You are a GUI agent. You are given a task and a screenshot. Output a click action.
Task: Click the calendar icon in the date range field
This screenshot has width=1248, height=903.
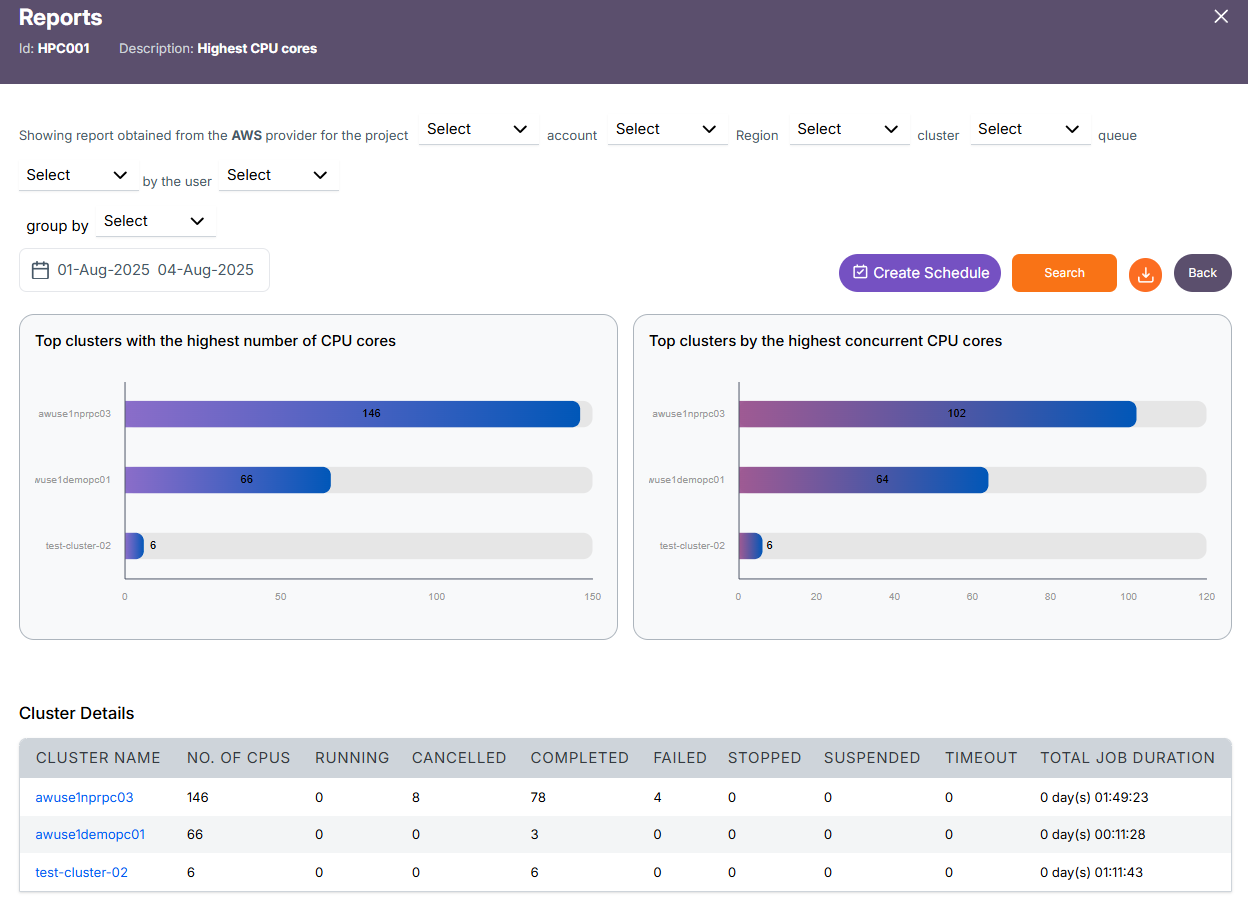[41, 270]
